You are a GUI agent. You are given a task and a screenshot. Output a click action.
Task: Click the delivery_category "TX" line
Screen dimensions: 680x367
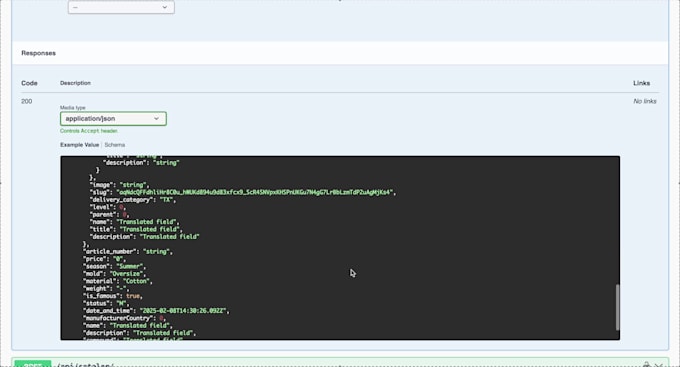[133, 200]
